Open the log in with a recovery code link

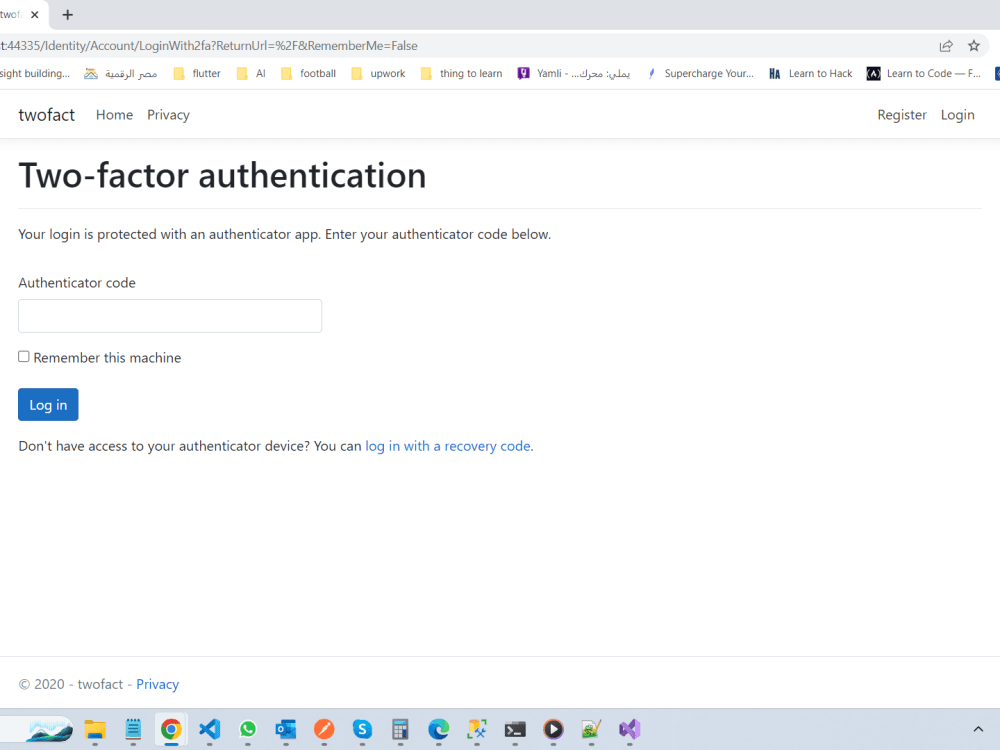pos(447,446)
